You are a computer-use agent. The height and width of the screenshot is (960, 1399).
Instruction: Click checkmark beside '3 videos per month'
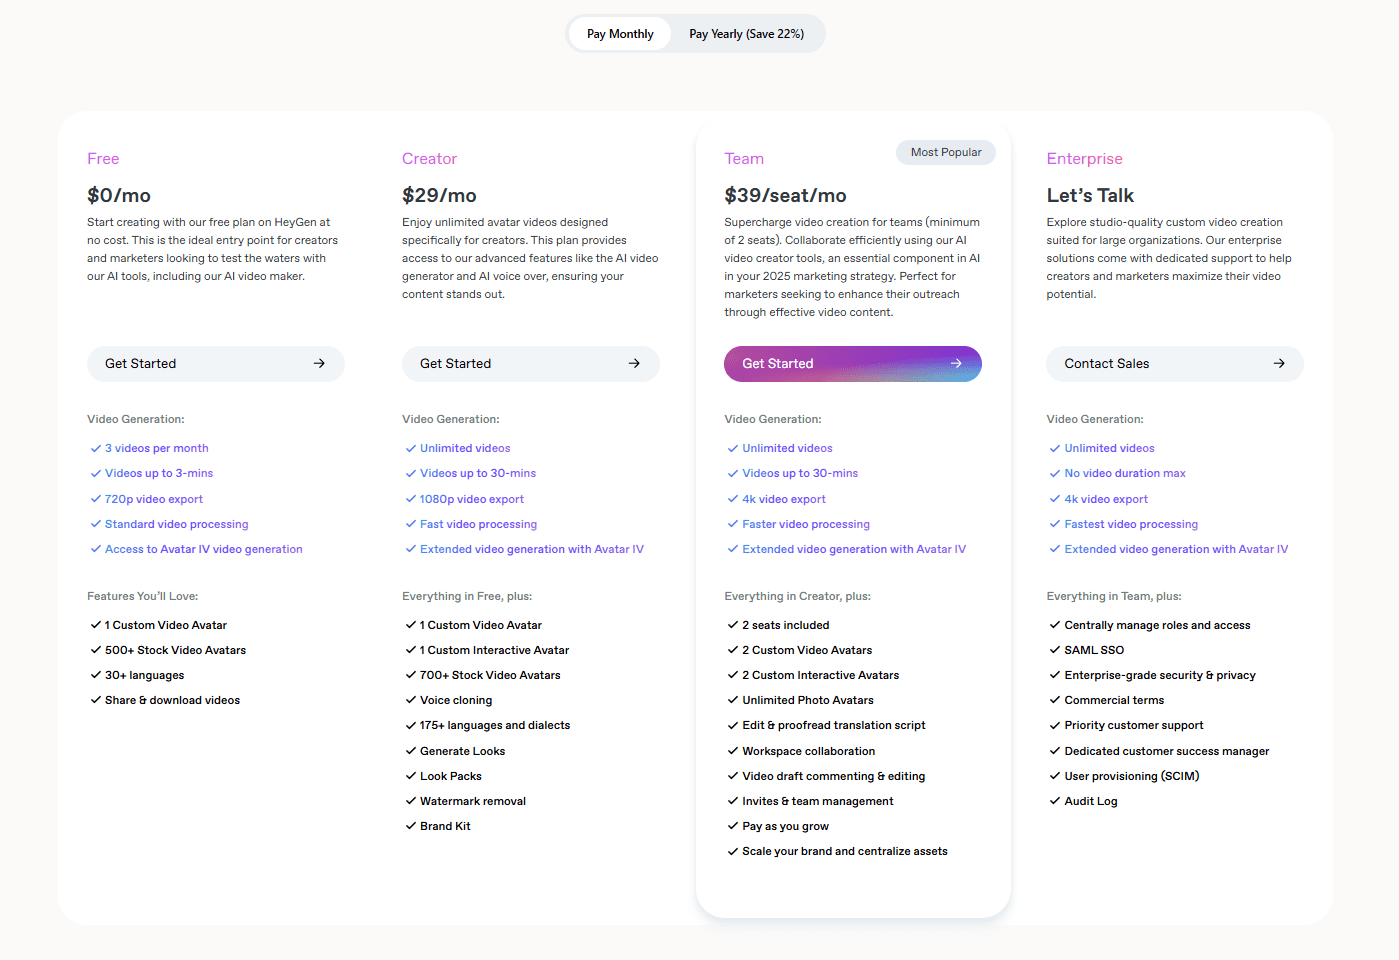(x=96, y=449)
